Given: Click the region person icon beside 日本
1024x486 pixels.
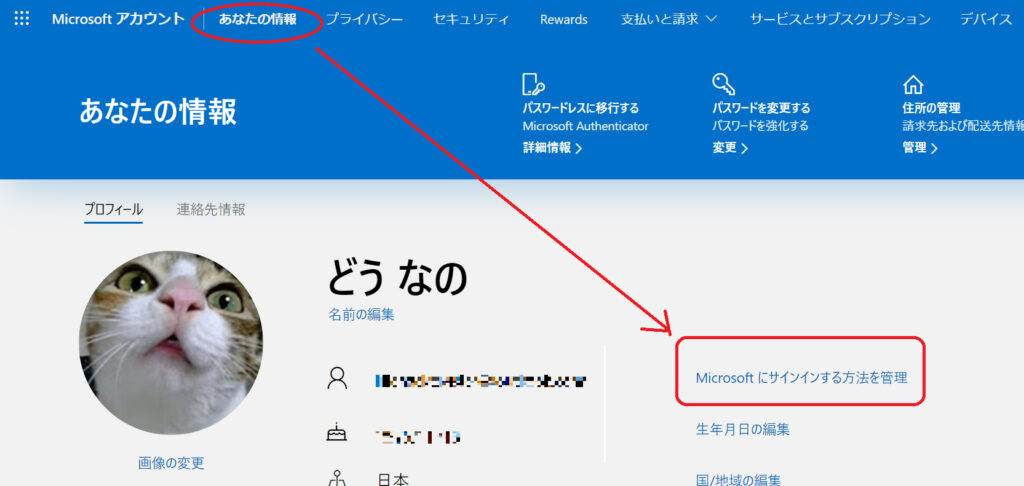Looking at the screenshot, I should point(337,479).
